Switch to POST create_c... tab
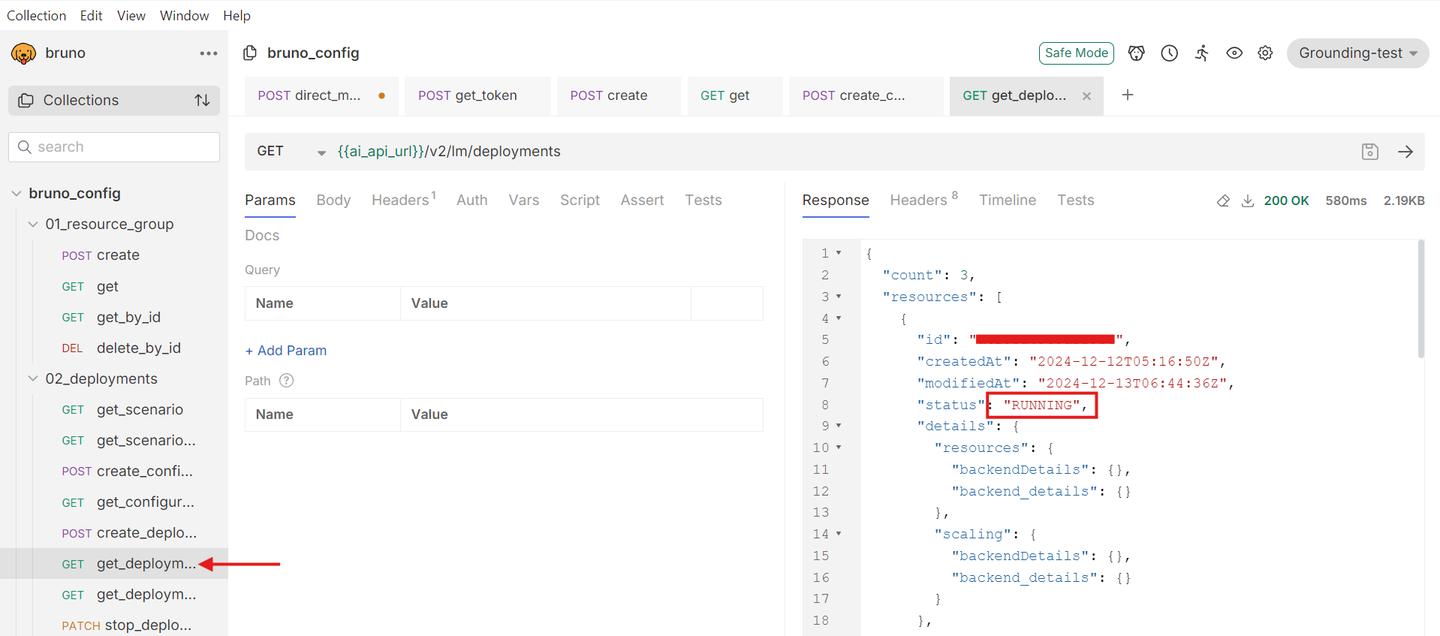 tap(866, 96)
